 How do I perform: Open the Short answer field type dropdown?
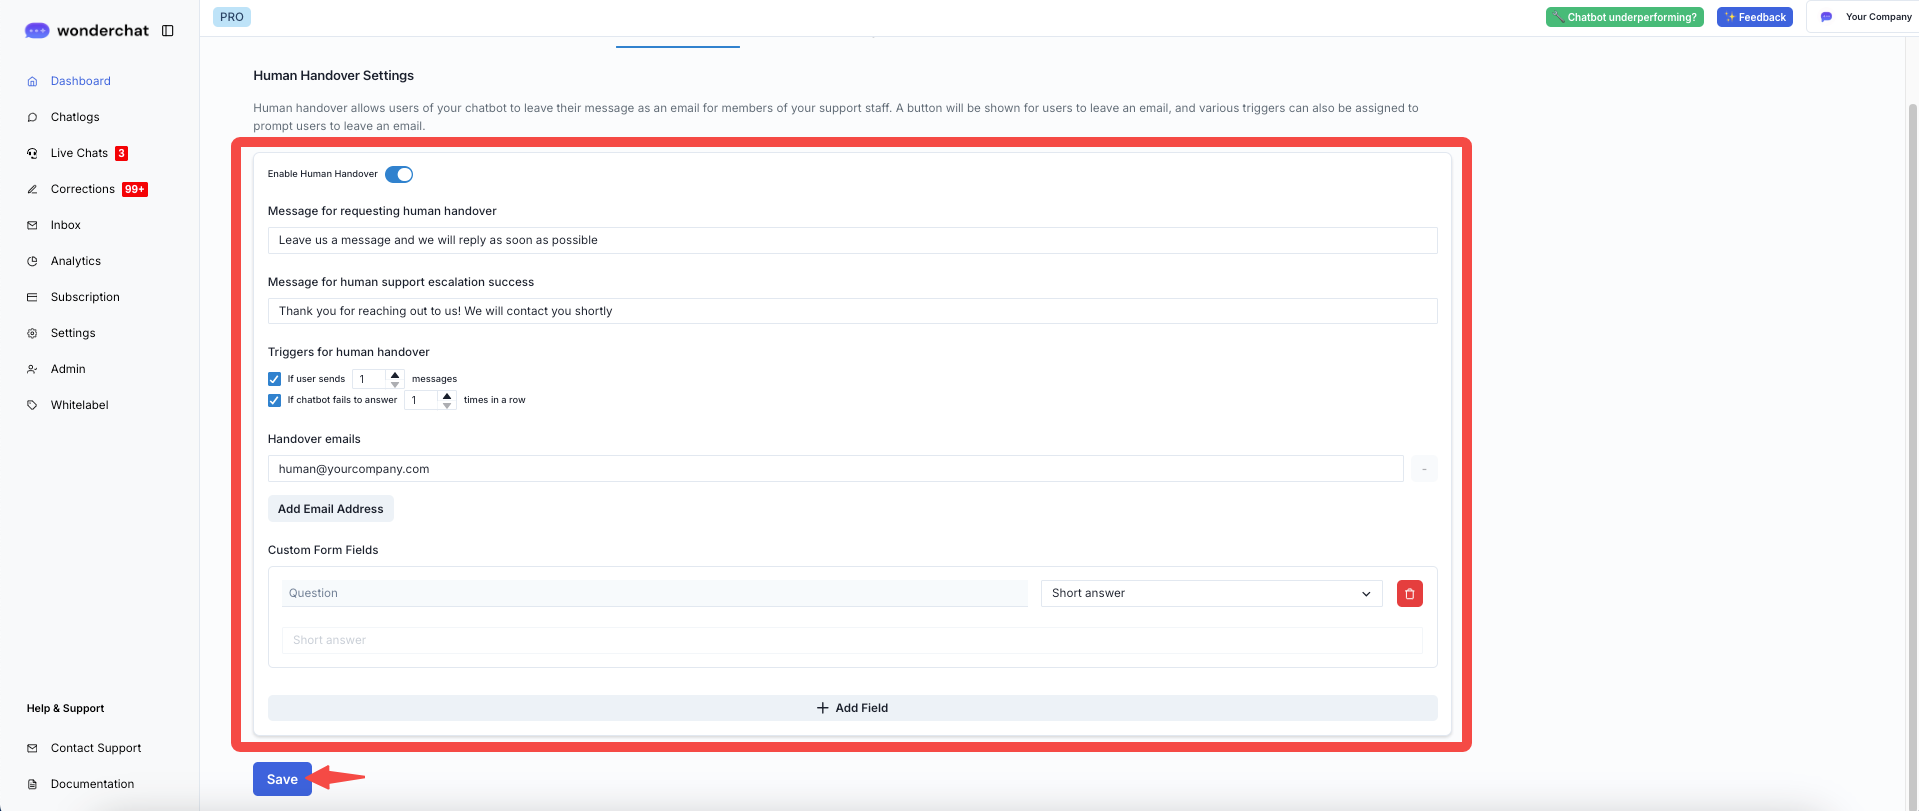(x=1211, y=593)
